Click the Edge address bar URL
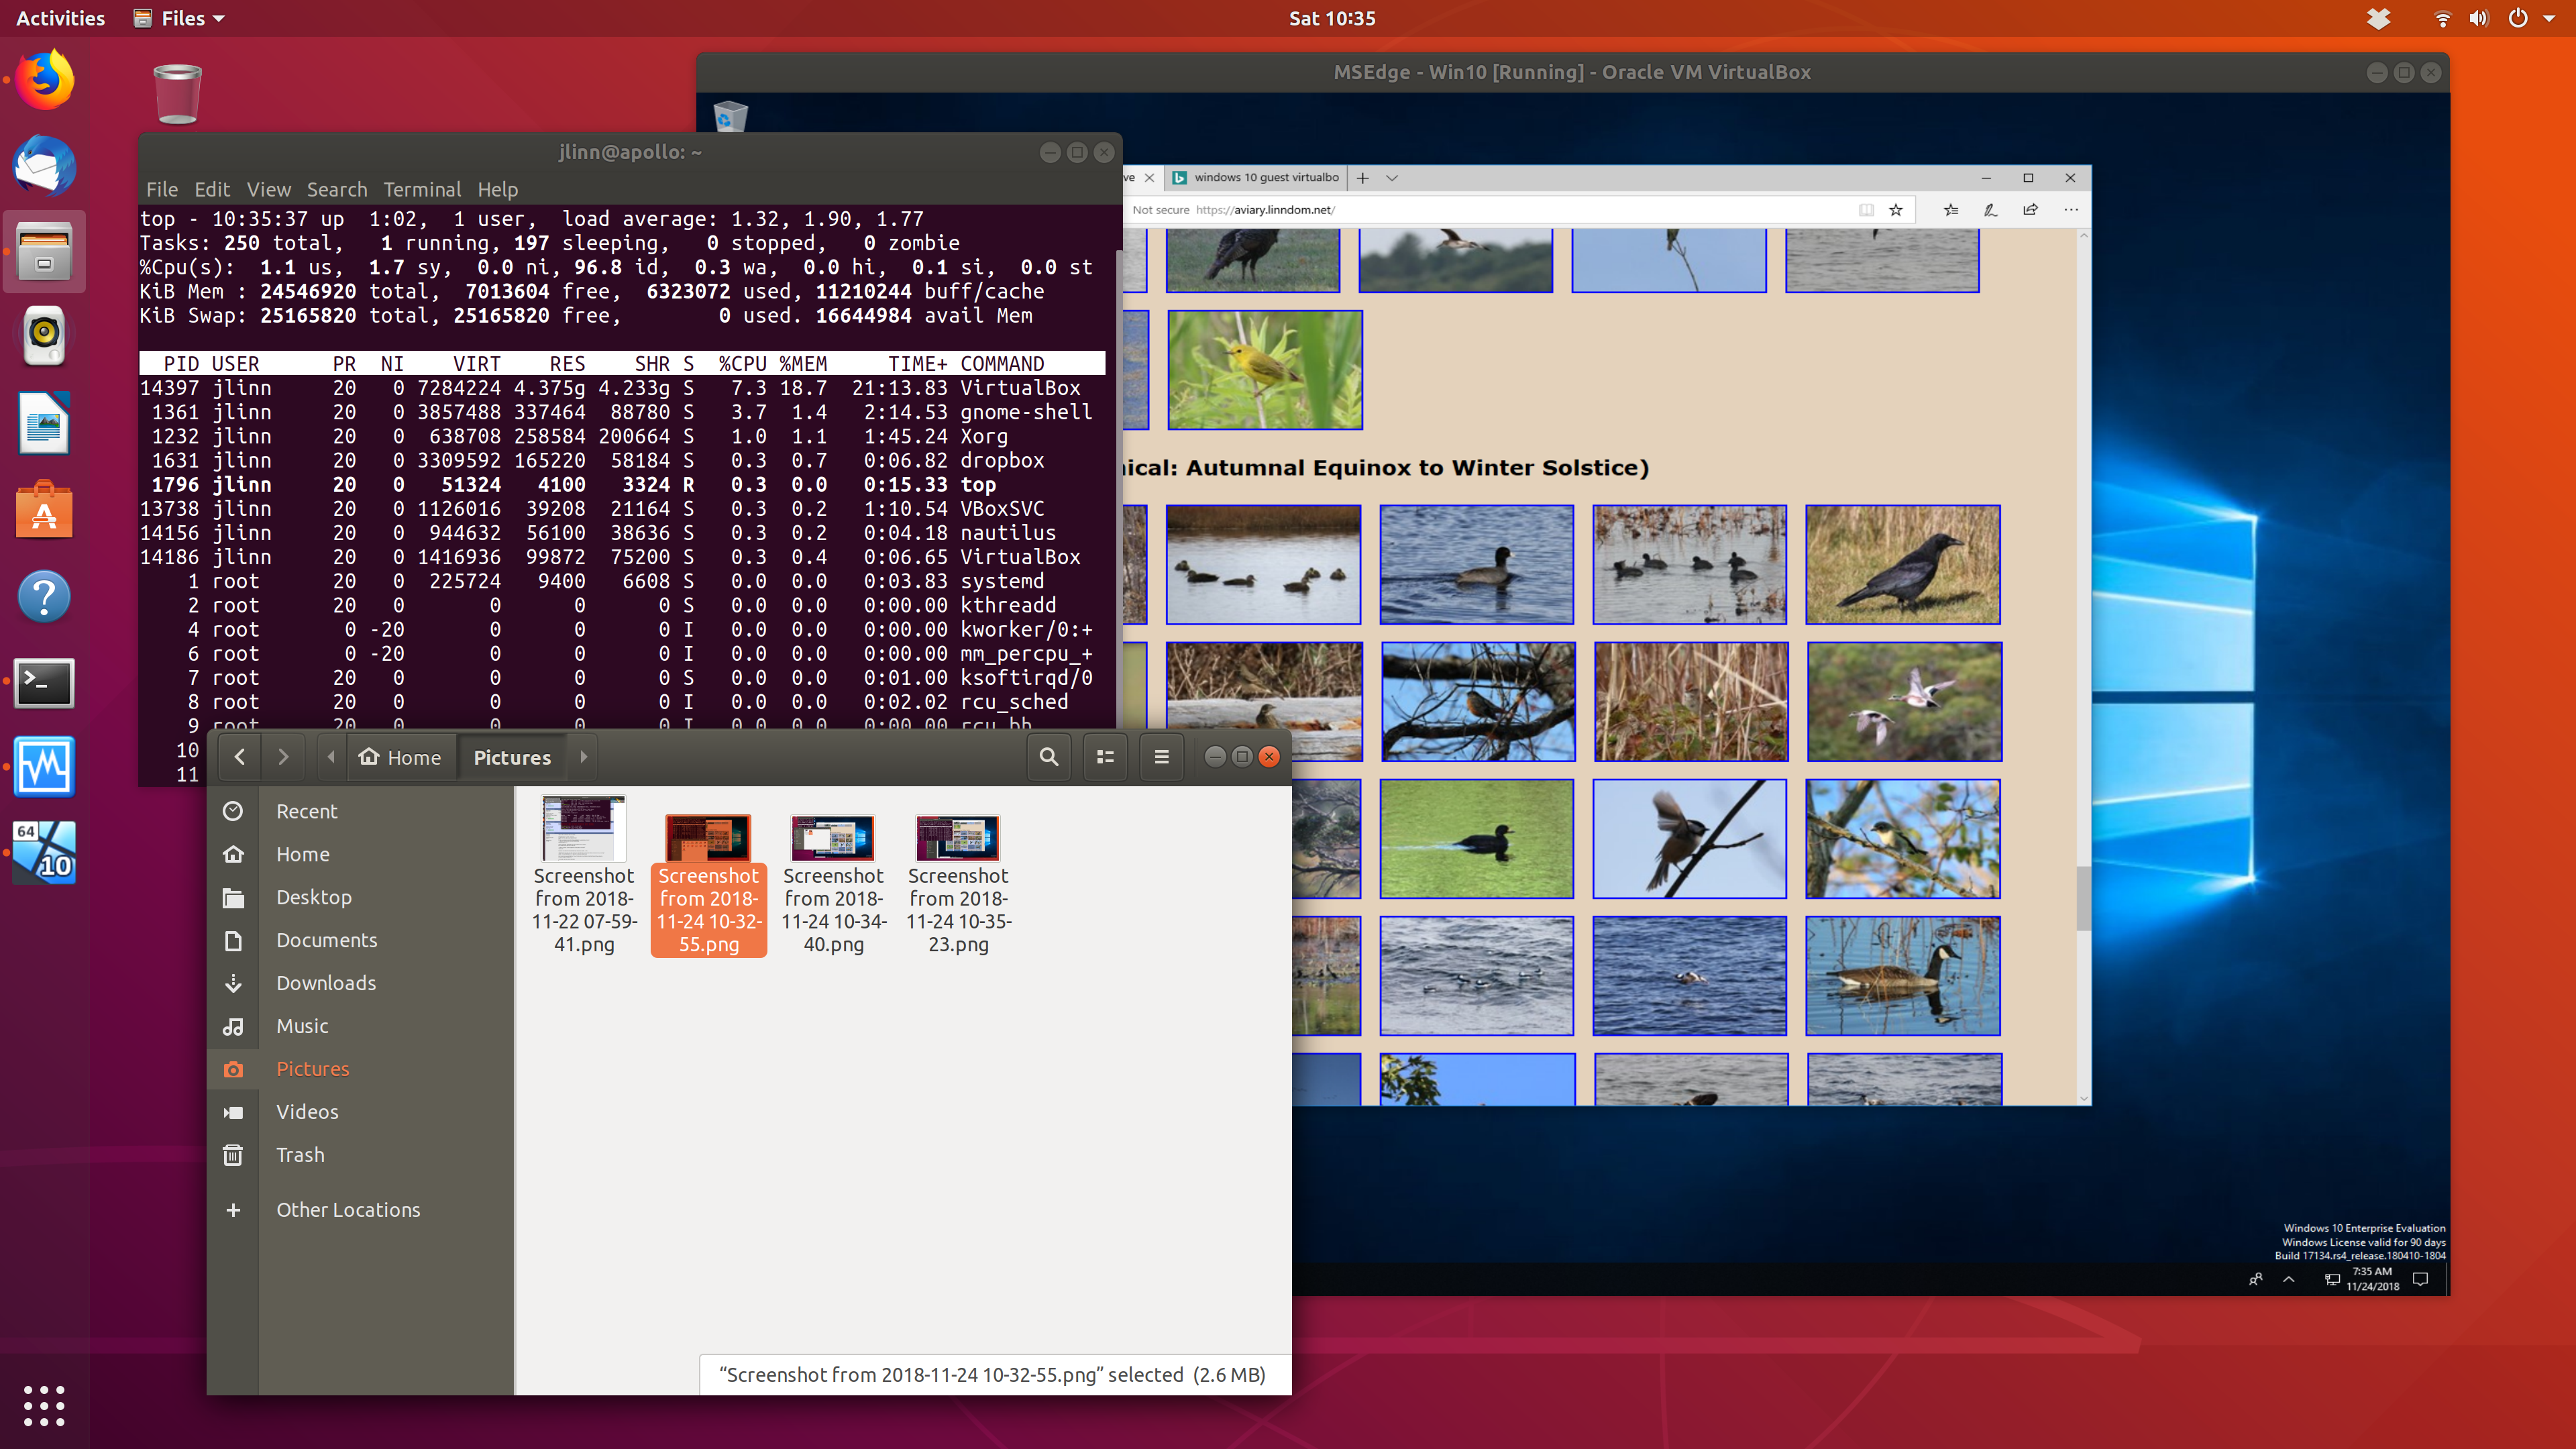The image size is (2576, 1449). click(1264, 210)
